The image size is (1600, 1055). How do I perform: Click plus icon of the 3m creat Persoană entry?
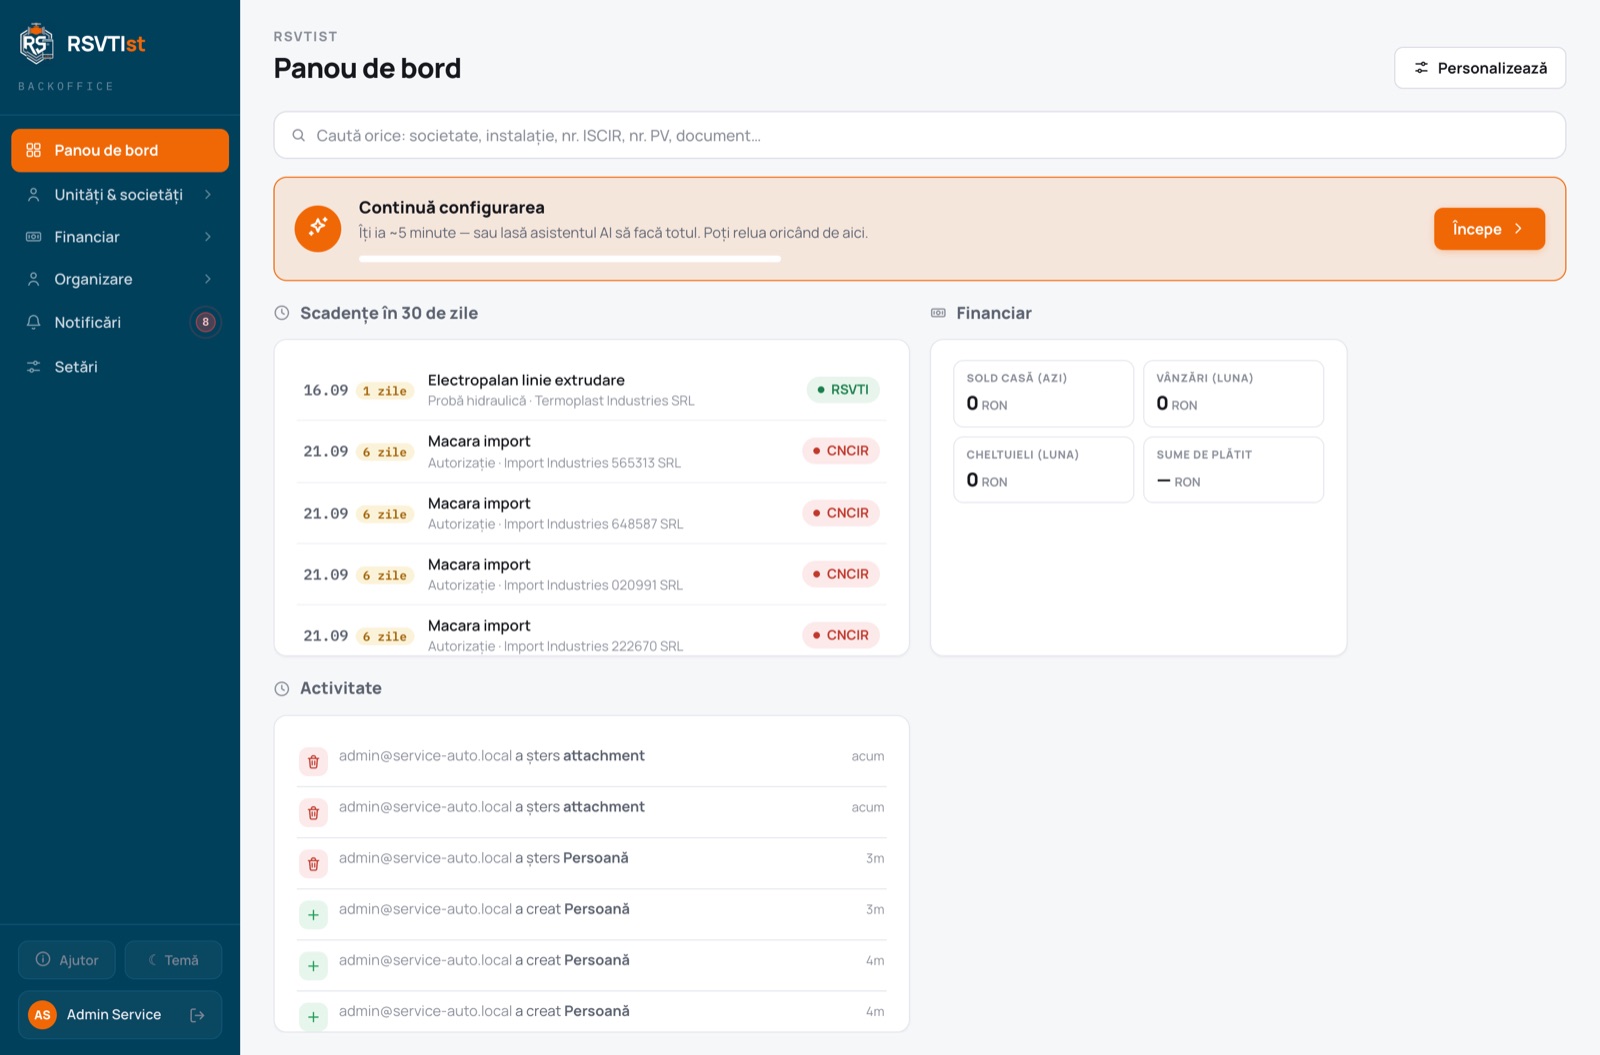tap(313, 915)
